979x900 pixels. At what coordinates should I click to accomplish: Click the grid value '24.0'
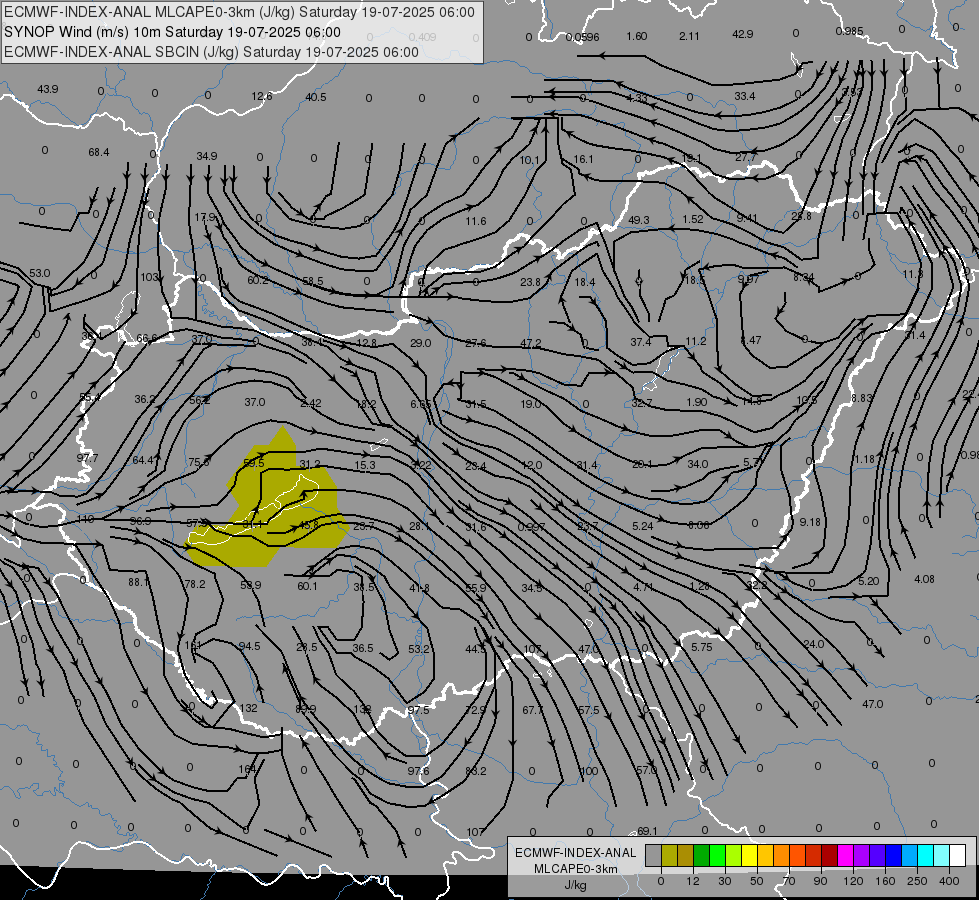point(814,644)
